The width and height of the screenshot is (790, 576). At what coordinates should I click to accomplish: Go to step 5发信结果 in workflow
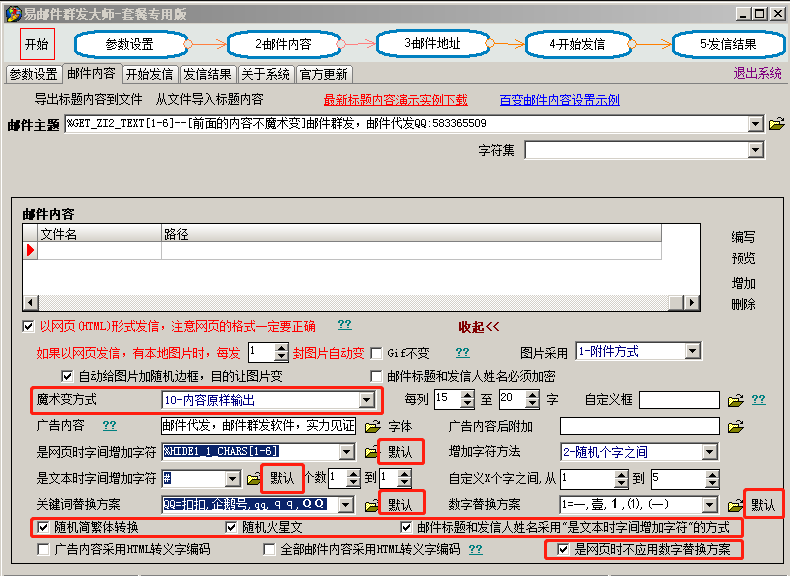pyautogui.click(x=728, y=44)
